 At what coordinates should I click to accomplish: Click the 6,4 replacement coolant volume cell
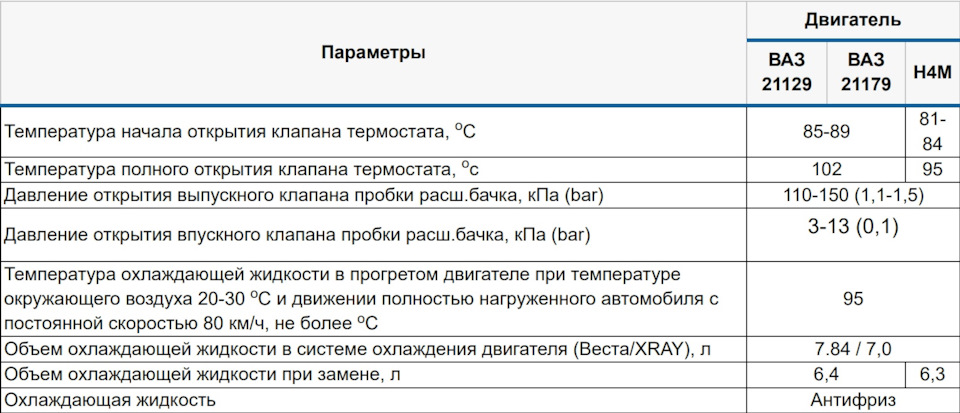(826, 375)
